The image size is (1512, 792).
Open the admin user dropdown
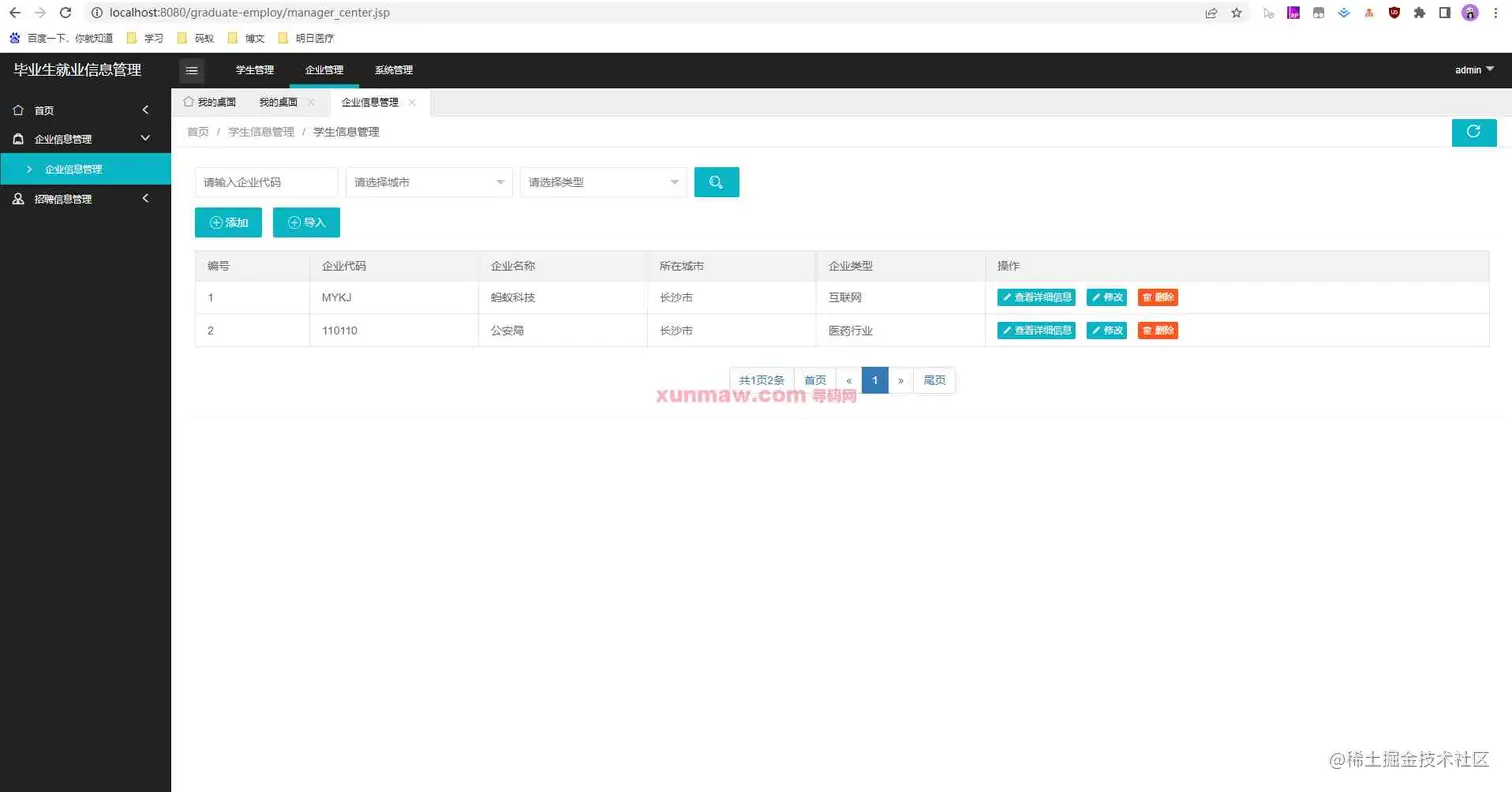point(1475,70)
